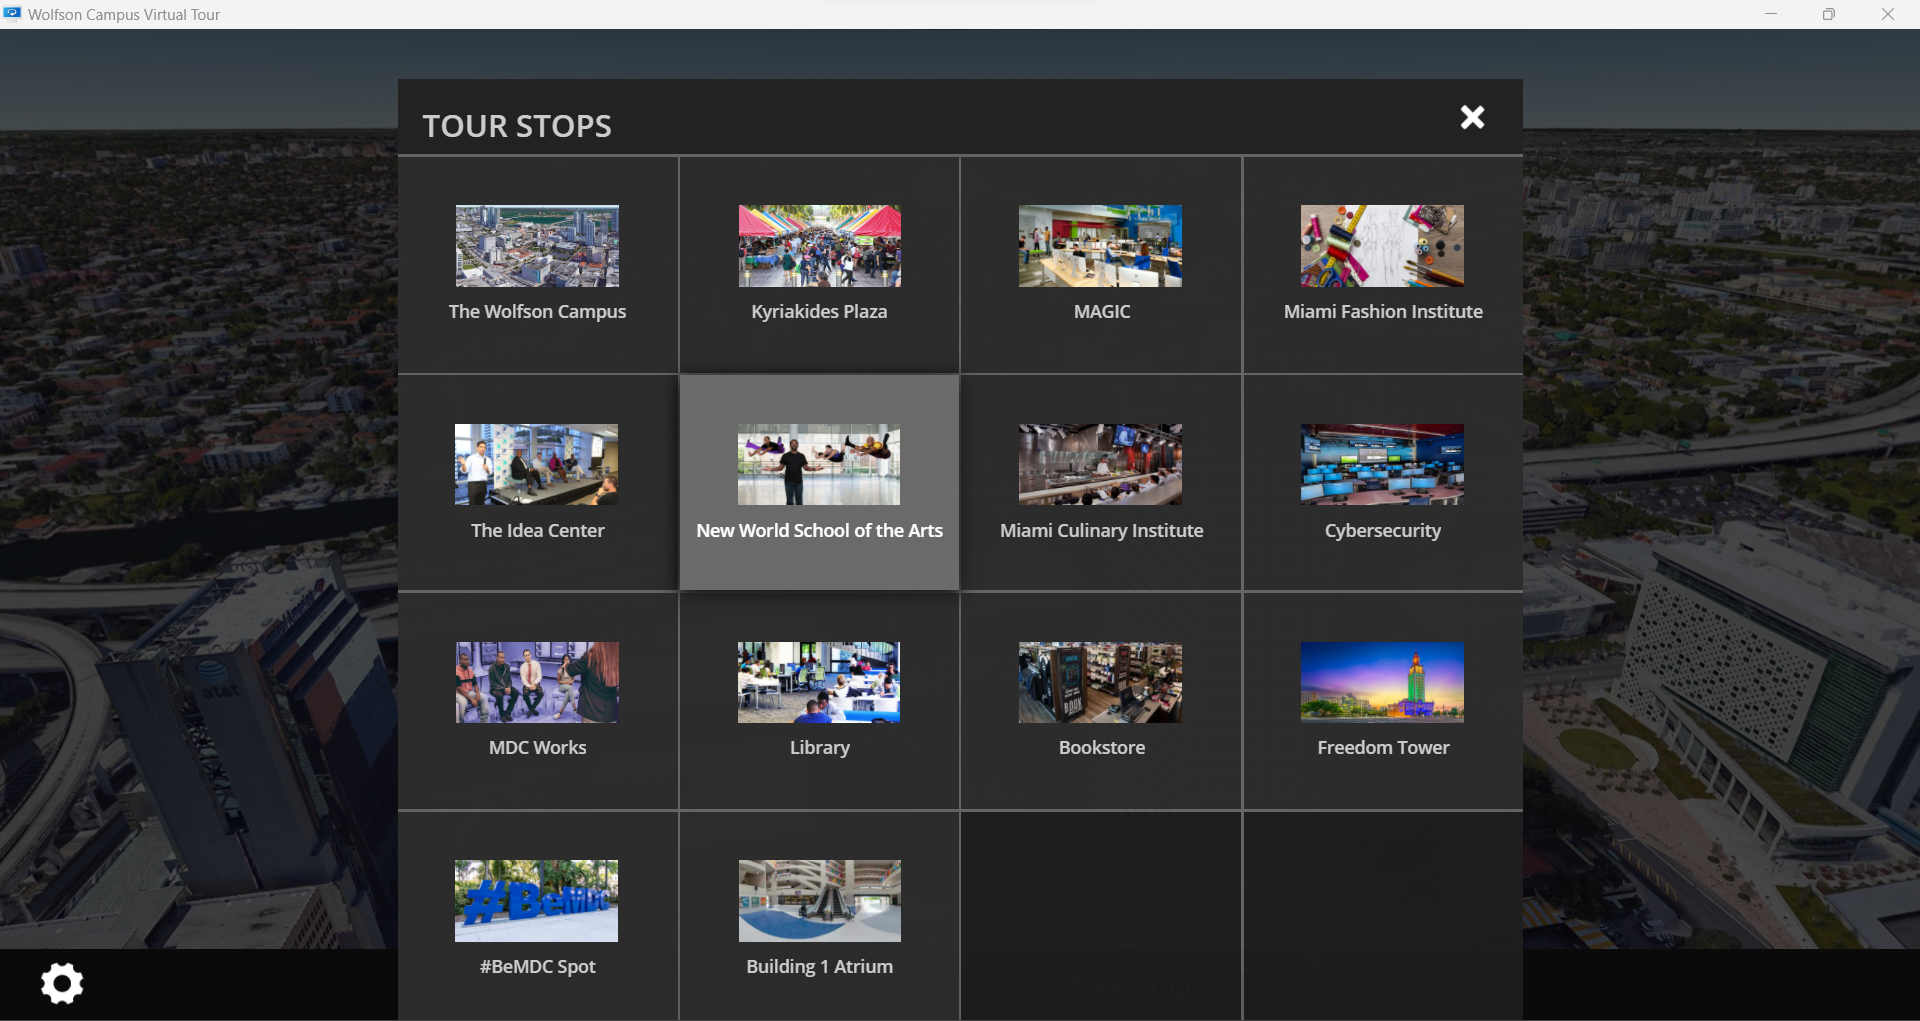1920x1021 pixels.
Task: Close the Tour Stops panel
Action: (x=1472, y=118)
